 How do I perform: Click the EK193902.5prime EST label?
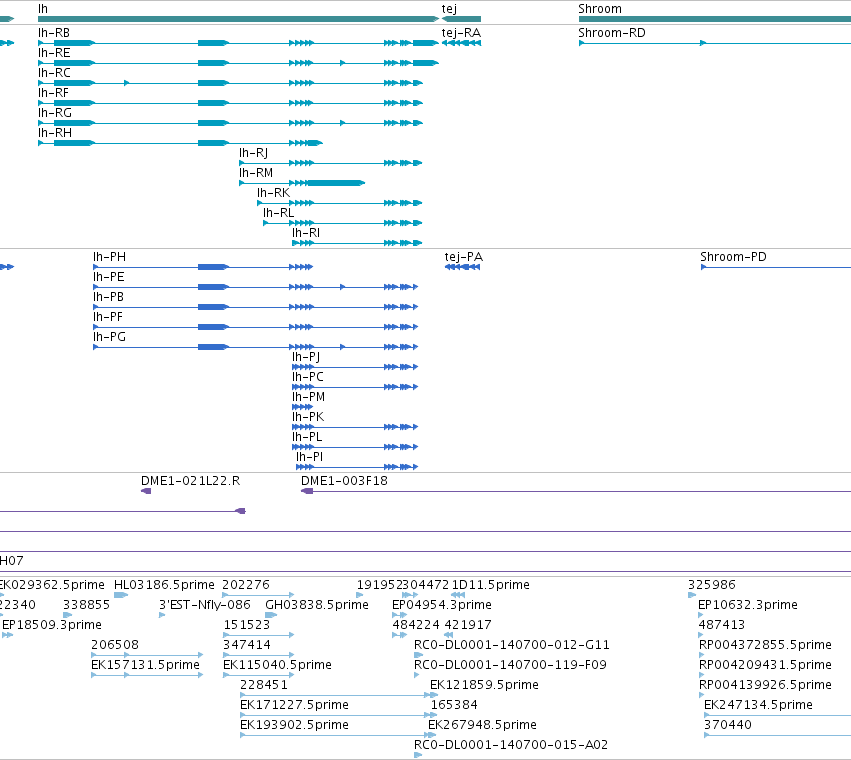294,725
